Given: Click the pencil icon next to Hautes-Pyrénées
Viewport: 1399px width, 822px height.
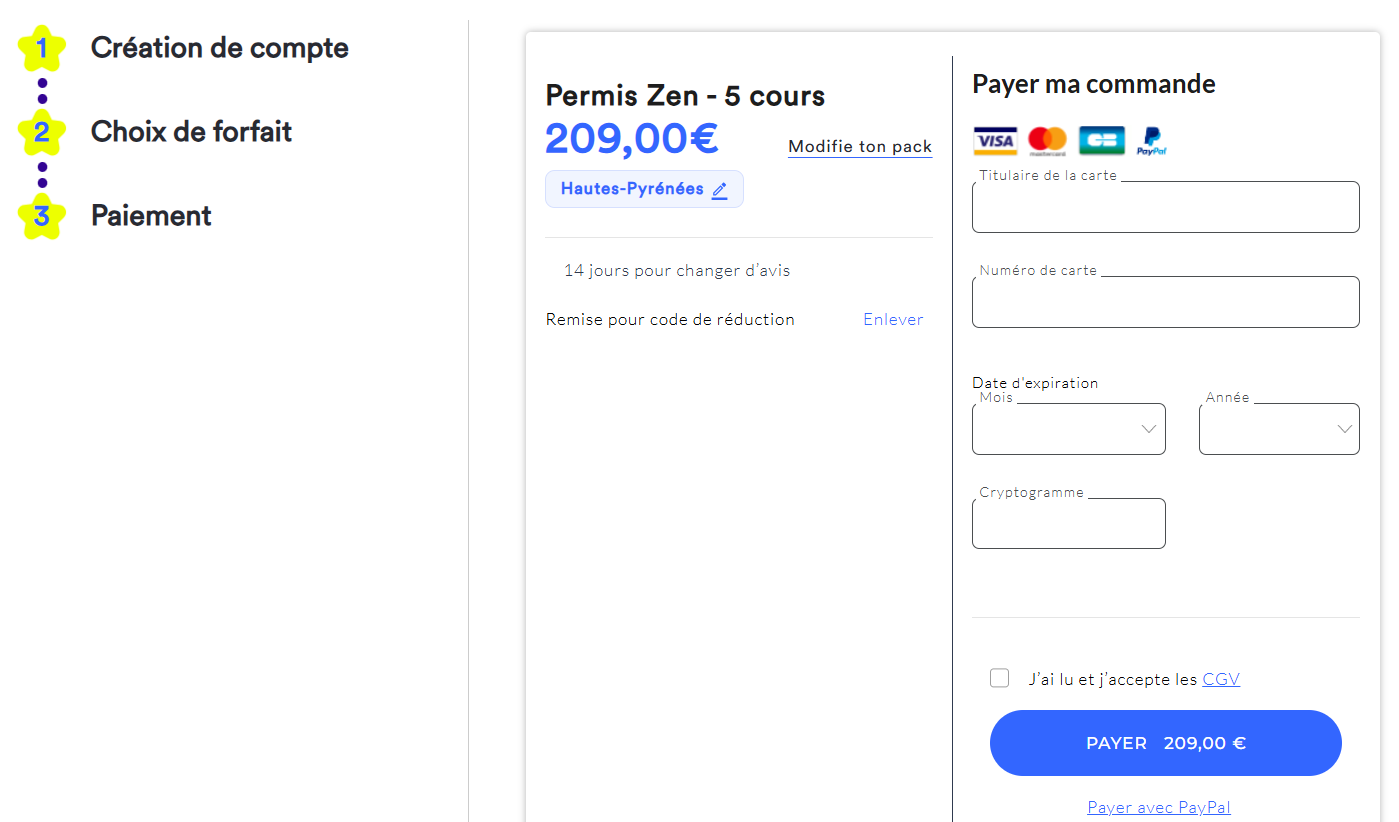Looking at the screenshot, I should coord(719,189).
